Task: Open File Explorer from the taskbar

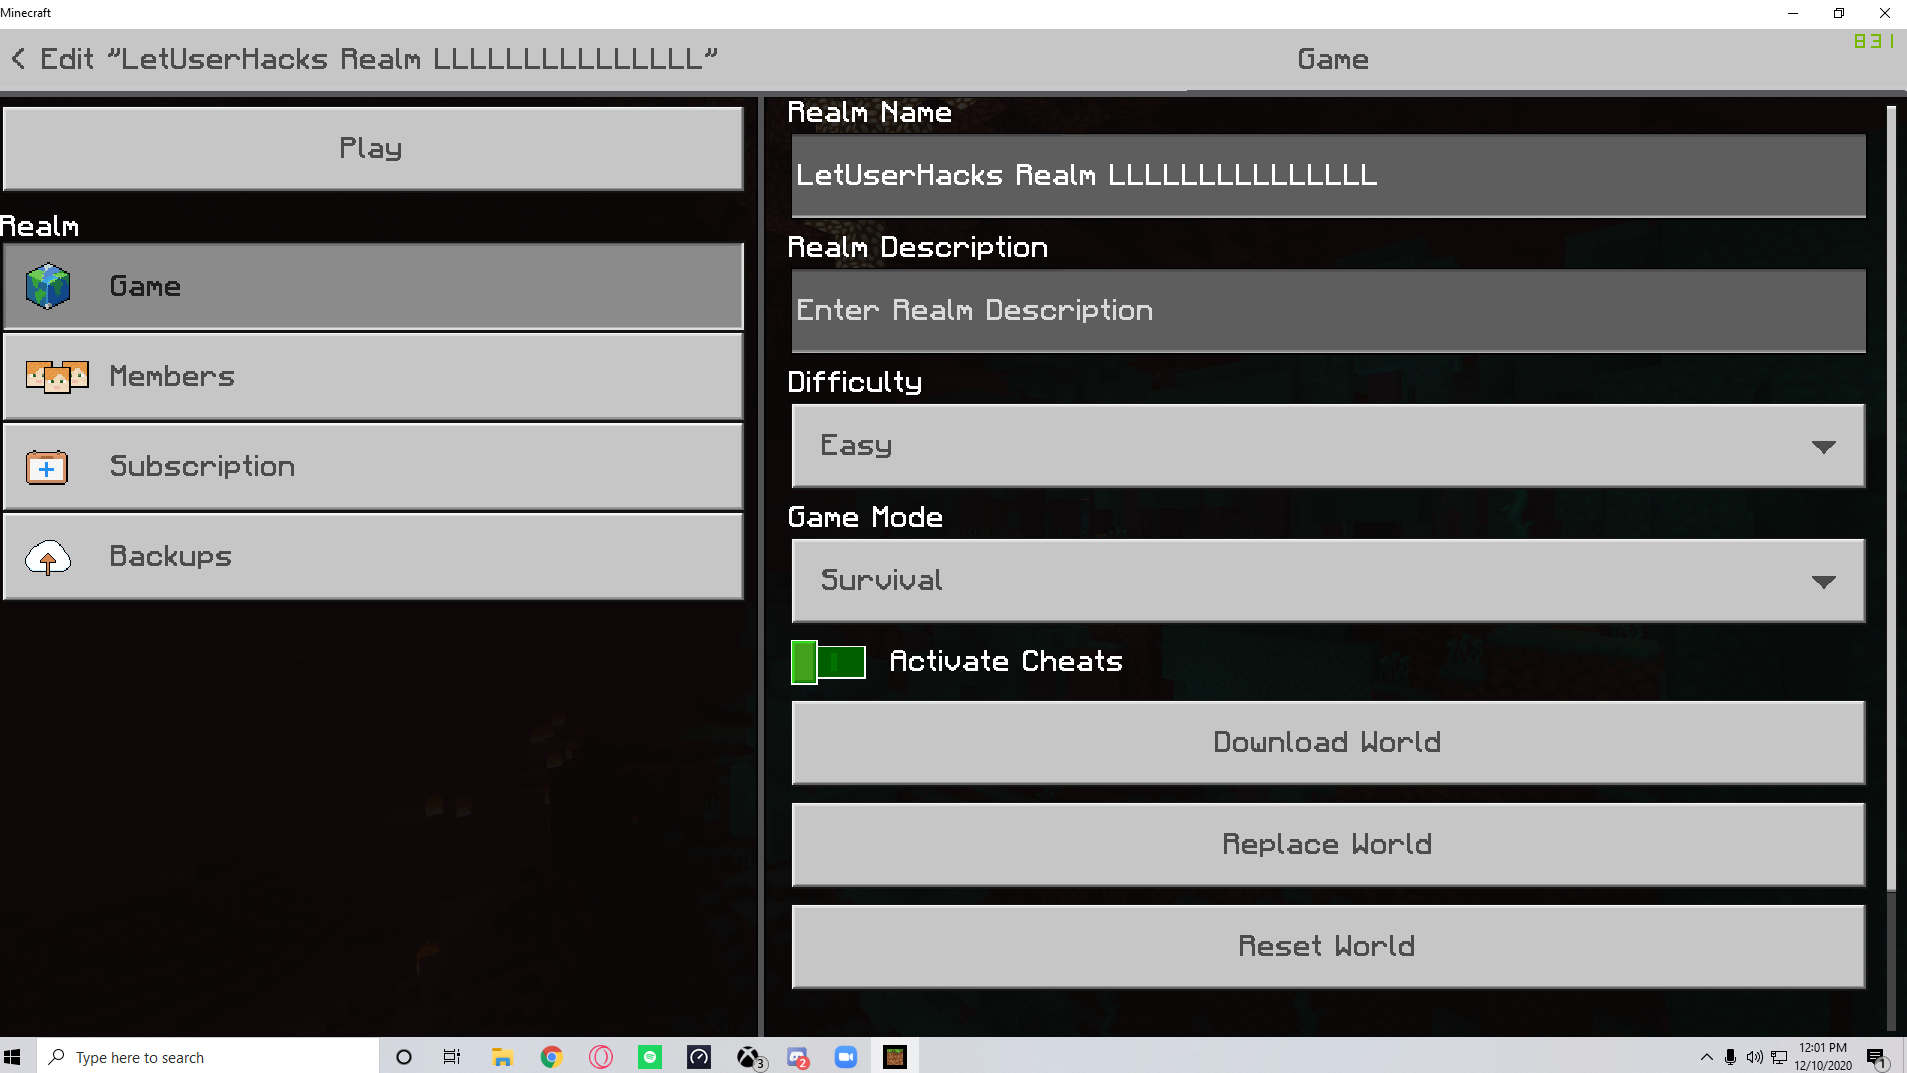Action: pyautogui.click(x=502, y=1057)
